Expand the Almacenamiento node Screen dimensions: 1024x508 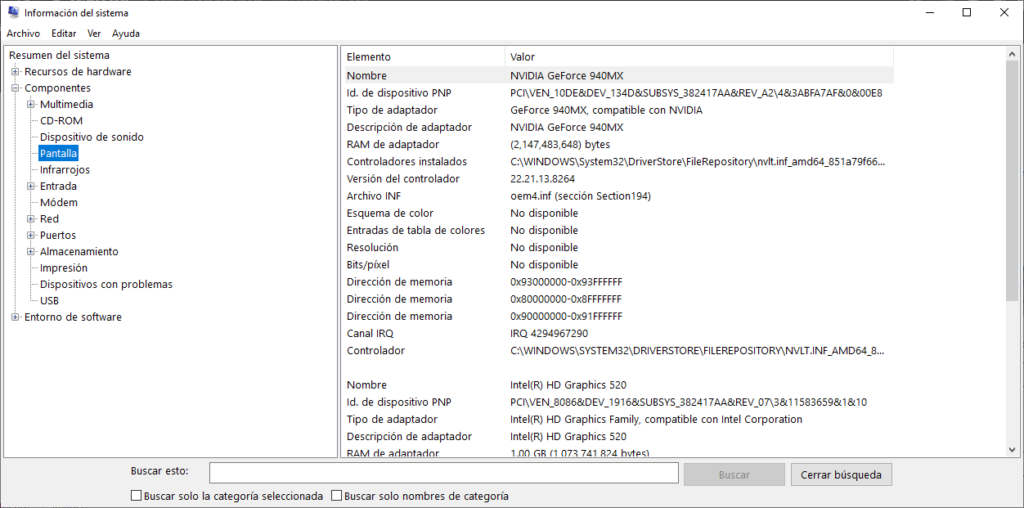(x=31, y=251)
